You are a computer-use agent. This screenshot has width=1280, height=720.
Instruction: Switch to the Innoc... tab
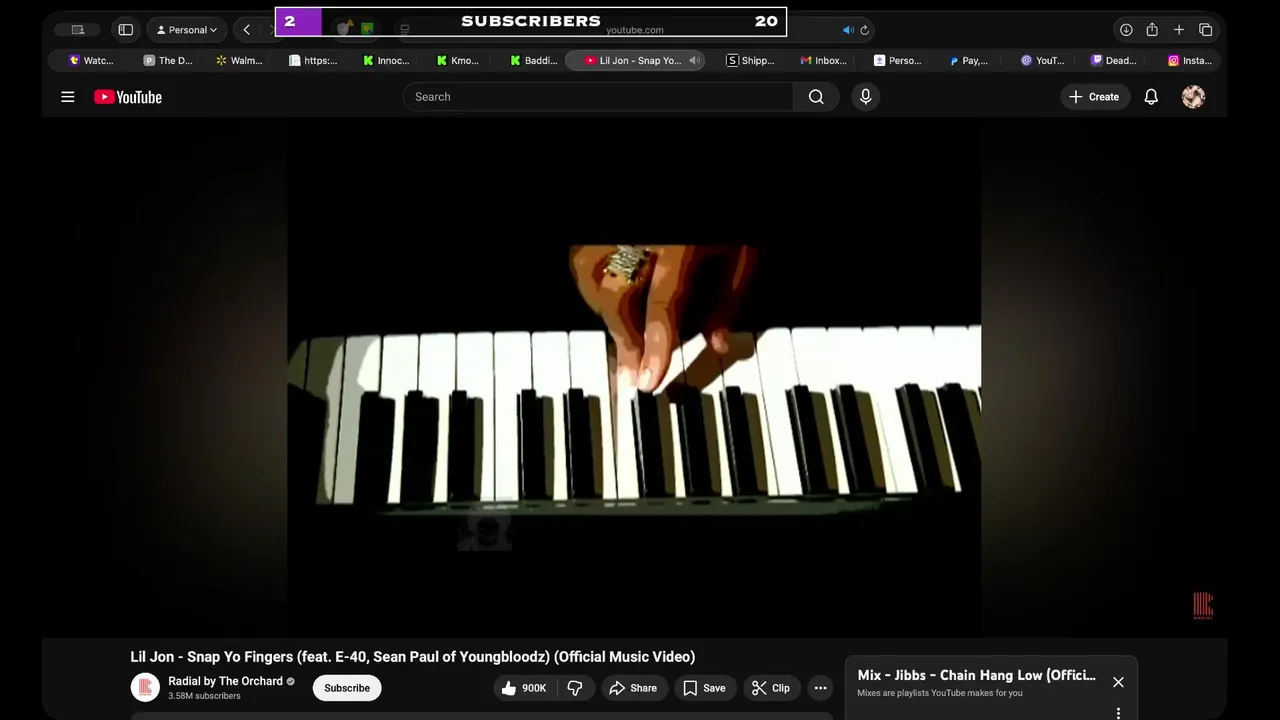point(386,60)
